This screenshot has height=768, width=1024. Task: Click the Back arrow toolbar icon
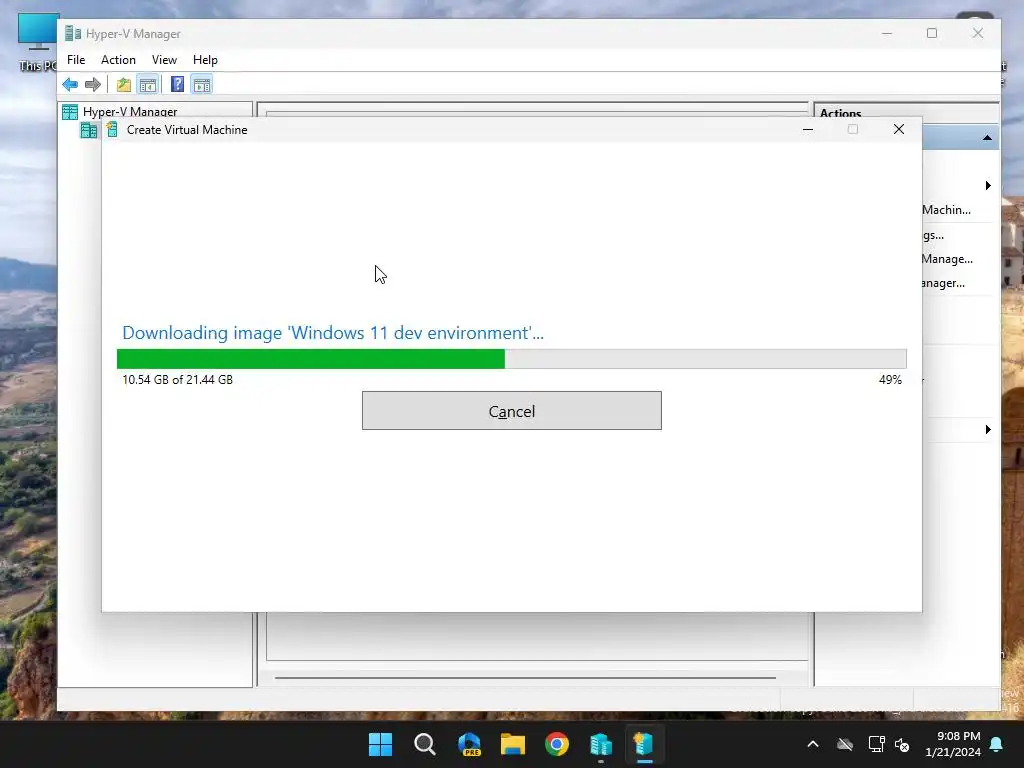click(x=70, y=84)
